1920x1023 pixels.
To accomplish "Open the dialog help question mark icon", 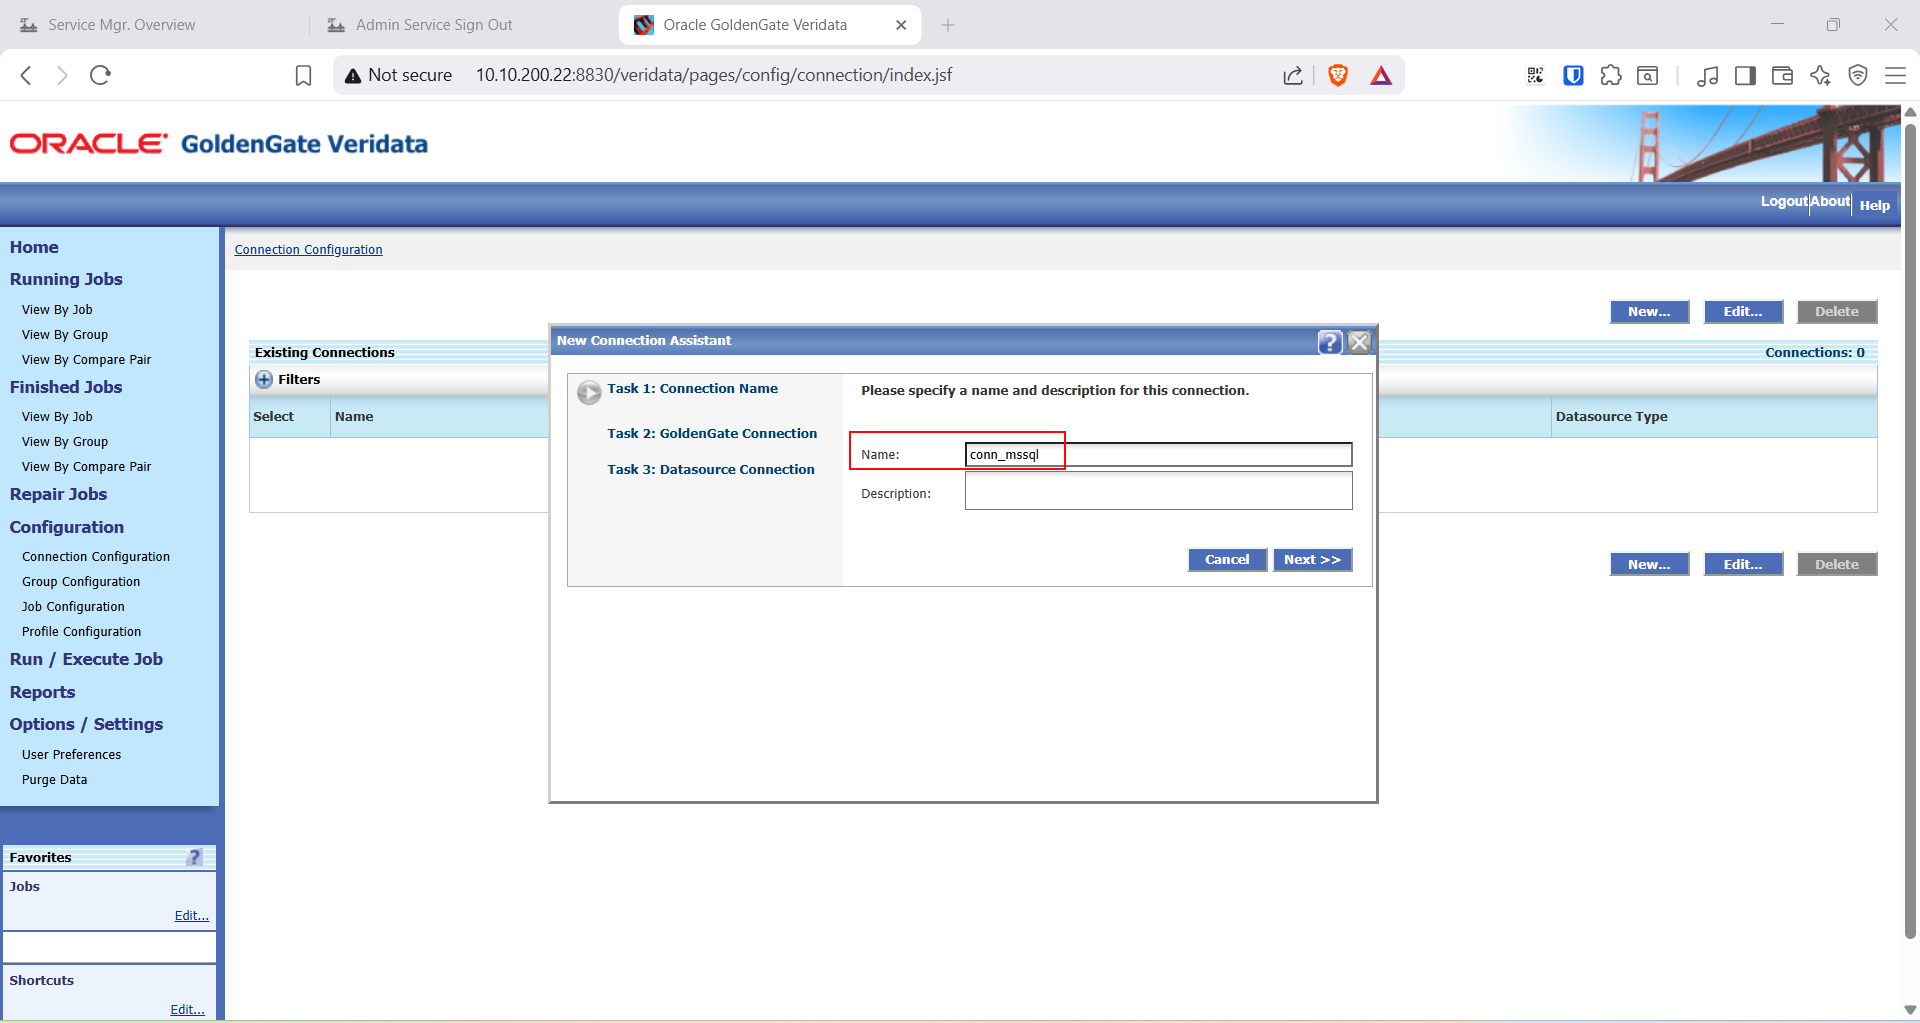I will click(x=1329, y=342).
